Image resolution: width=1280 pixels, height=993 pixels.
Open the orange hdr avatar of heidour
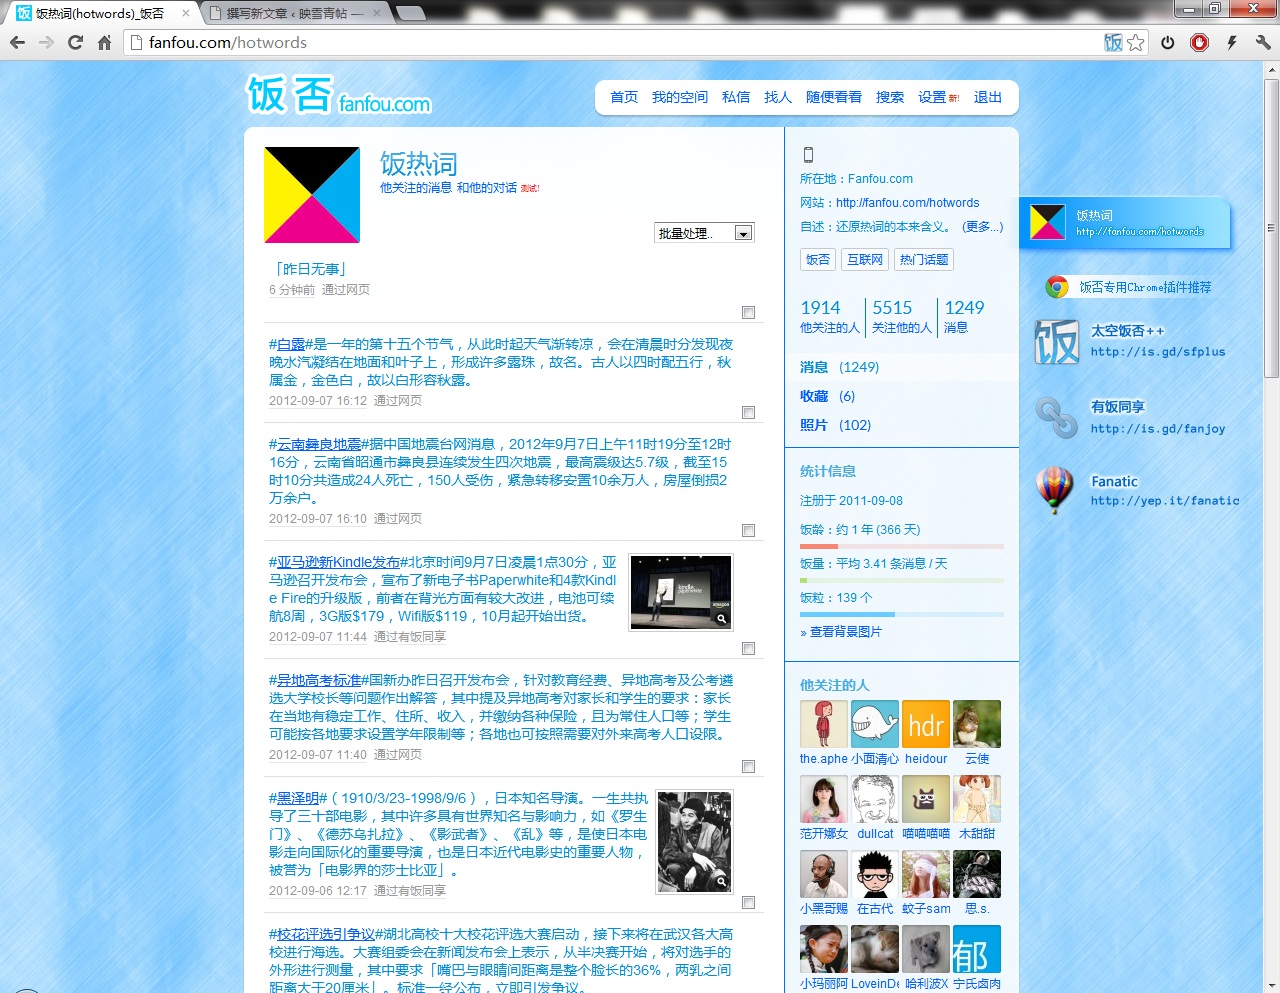click(x=926, y=724)
